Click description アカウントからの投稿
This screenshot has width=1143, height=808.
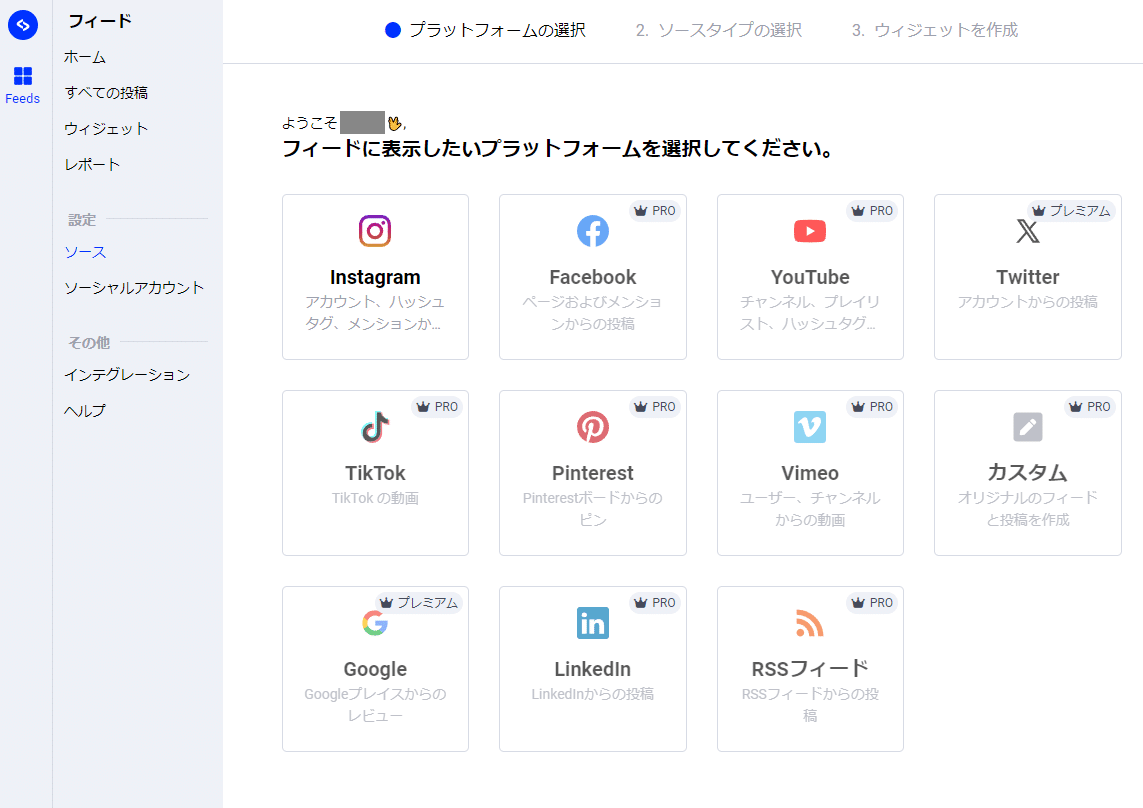coord(1028,302)
